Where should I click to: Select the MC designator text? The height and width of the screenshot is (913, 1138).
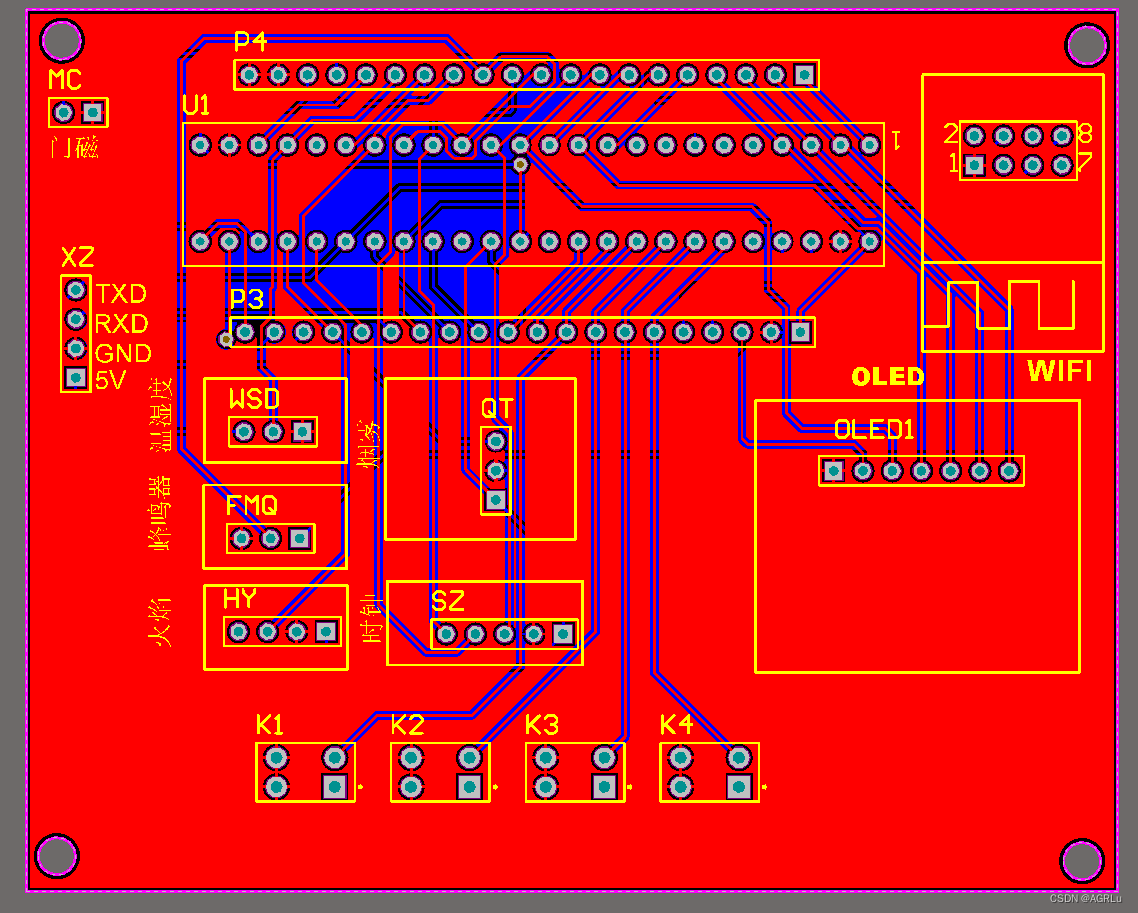point(65,80)
